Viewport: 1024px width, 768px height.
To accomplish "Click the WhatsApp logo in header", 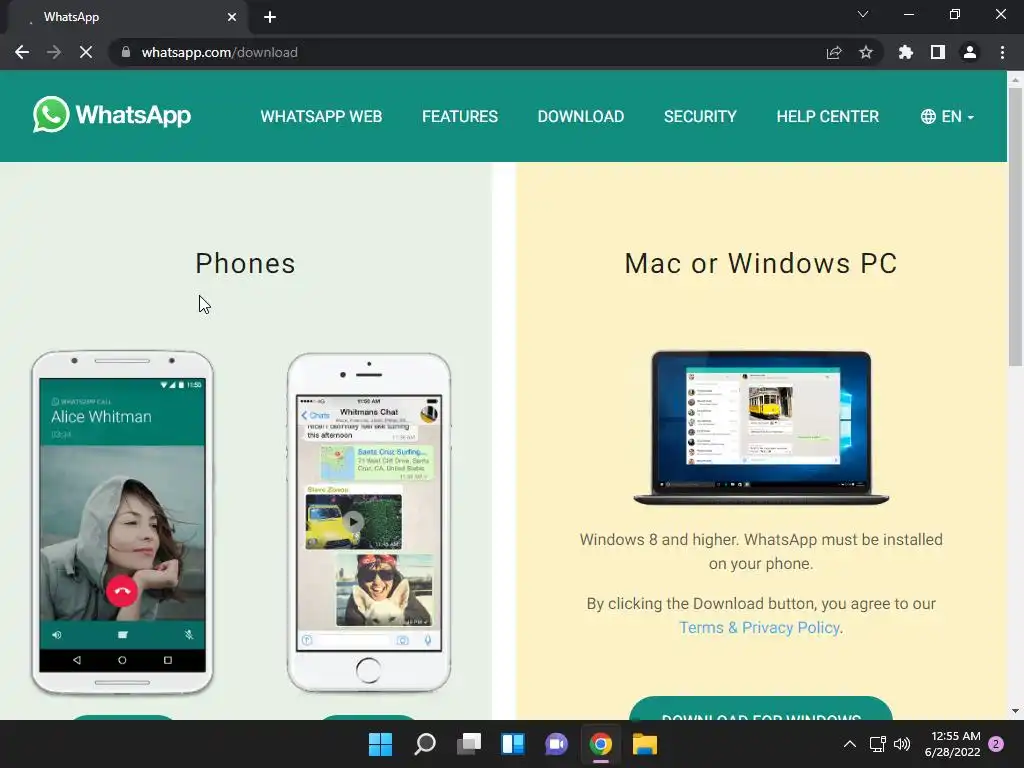I will point(112,115).
